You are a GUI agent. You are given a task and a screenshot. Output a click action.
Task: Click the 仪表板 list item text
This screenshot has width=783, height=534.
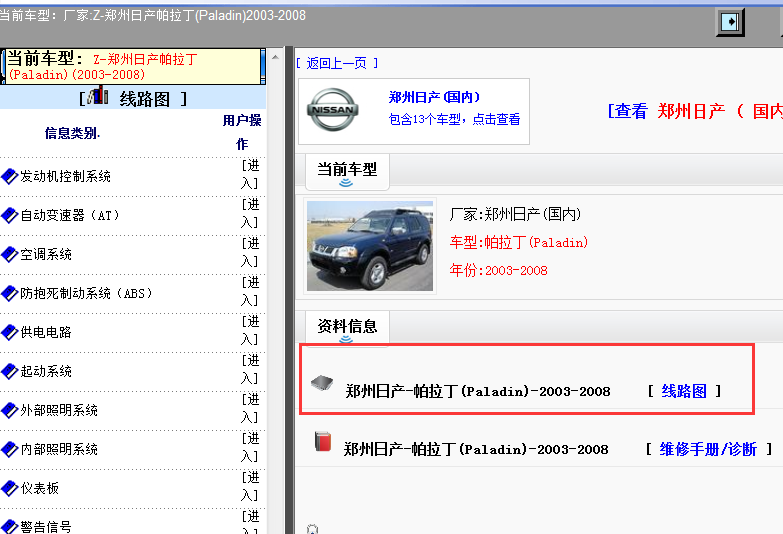tap(39, 488)
